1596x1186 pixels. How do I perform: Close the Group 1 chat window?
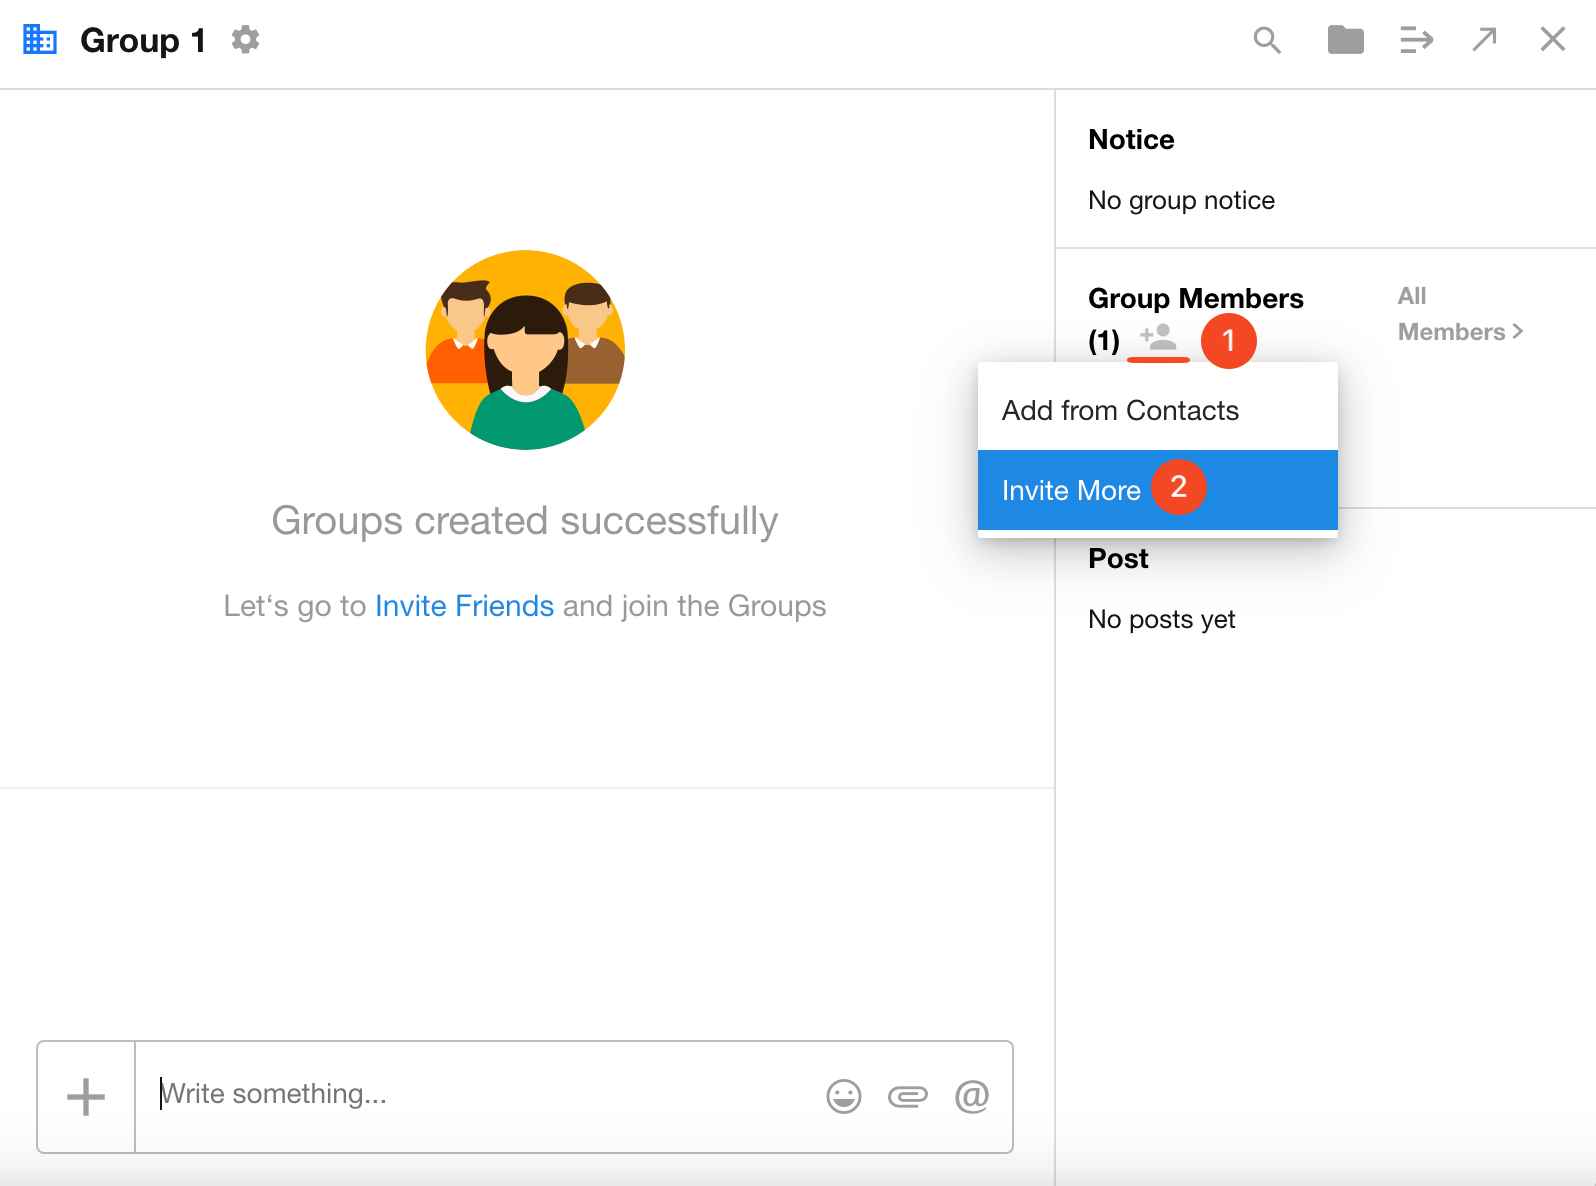[1552, 40]
